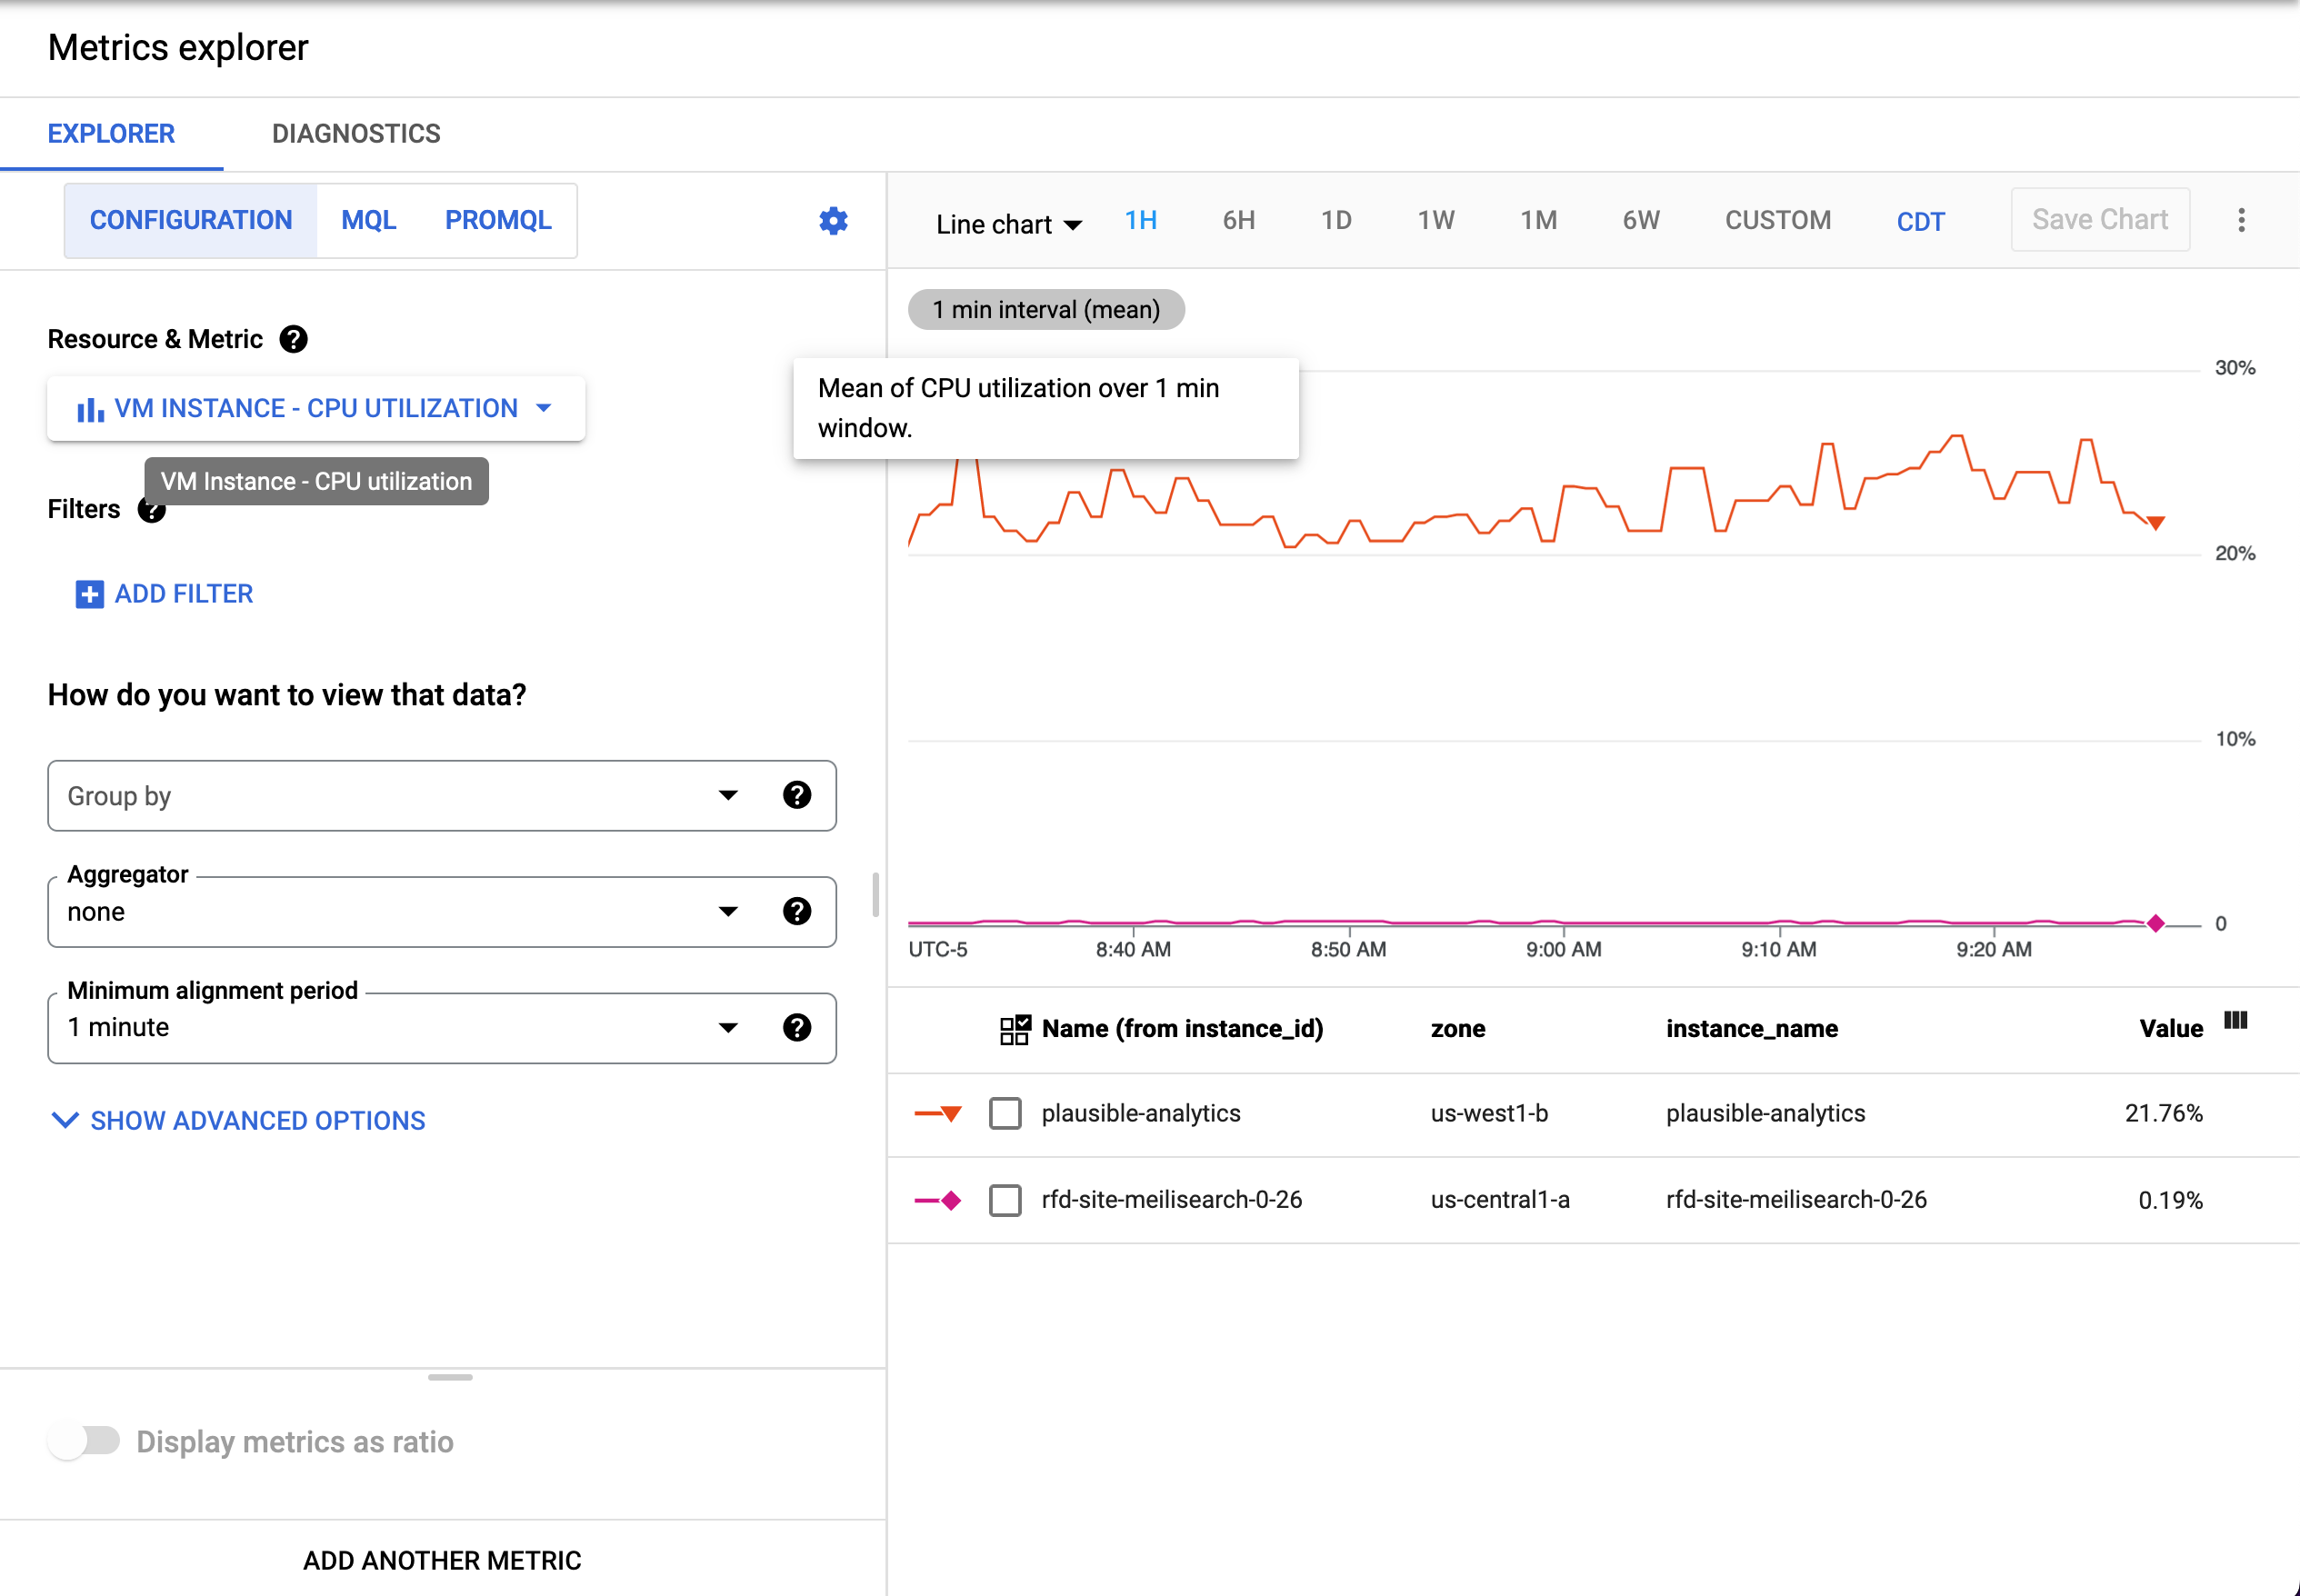This screenshot has width=2300, height=1596.
Task: Check the plausible-analytics row checkbox
Action: [1005, 1114]
